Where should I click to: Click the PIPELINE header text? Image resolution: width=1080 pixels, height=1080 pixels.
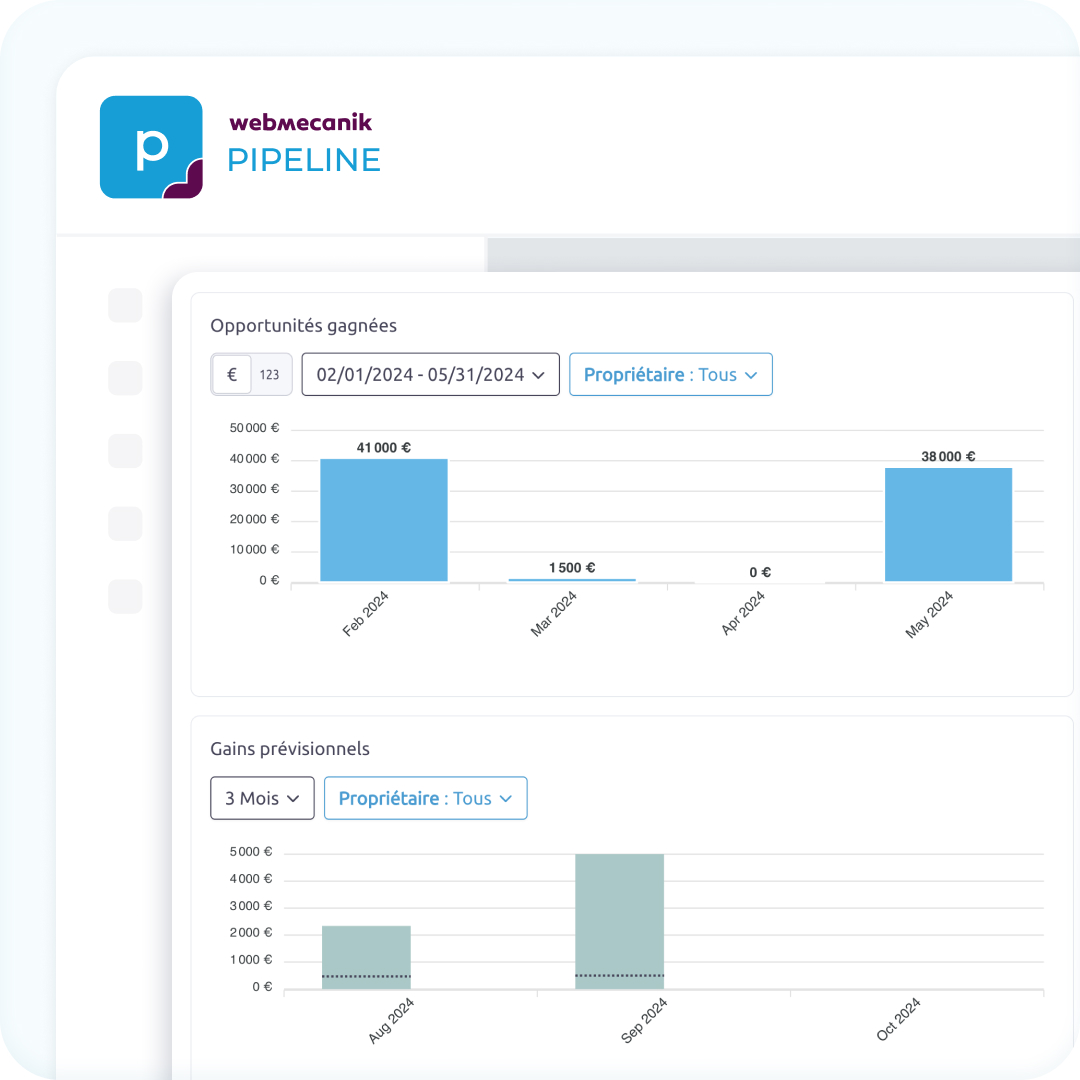(x=303, y=159)
